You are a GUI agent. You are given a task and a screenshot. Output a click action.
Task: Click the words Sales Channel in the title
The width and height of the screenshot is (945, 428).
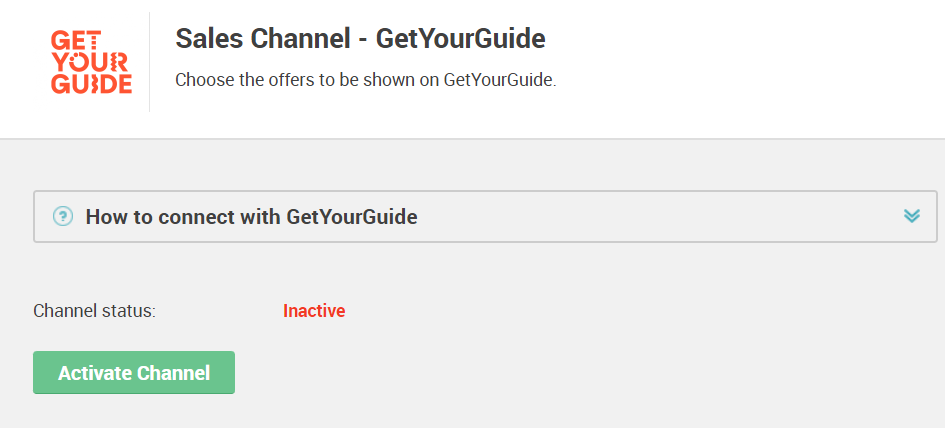pyautogui.click(x=263, y=39)
